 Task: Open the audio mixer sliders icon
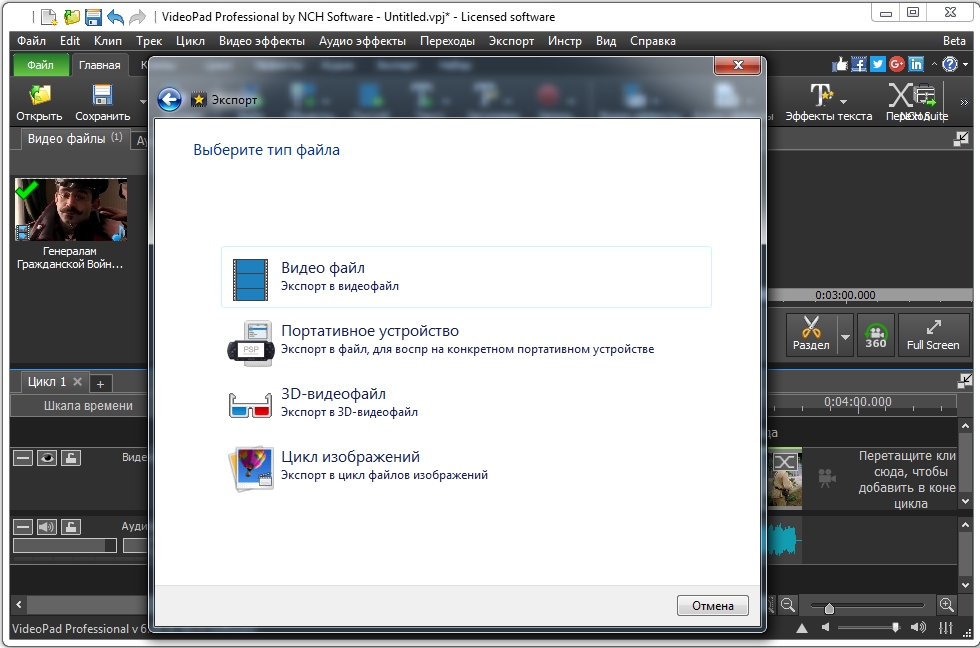946,627
